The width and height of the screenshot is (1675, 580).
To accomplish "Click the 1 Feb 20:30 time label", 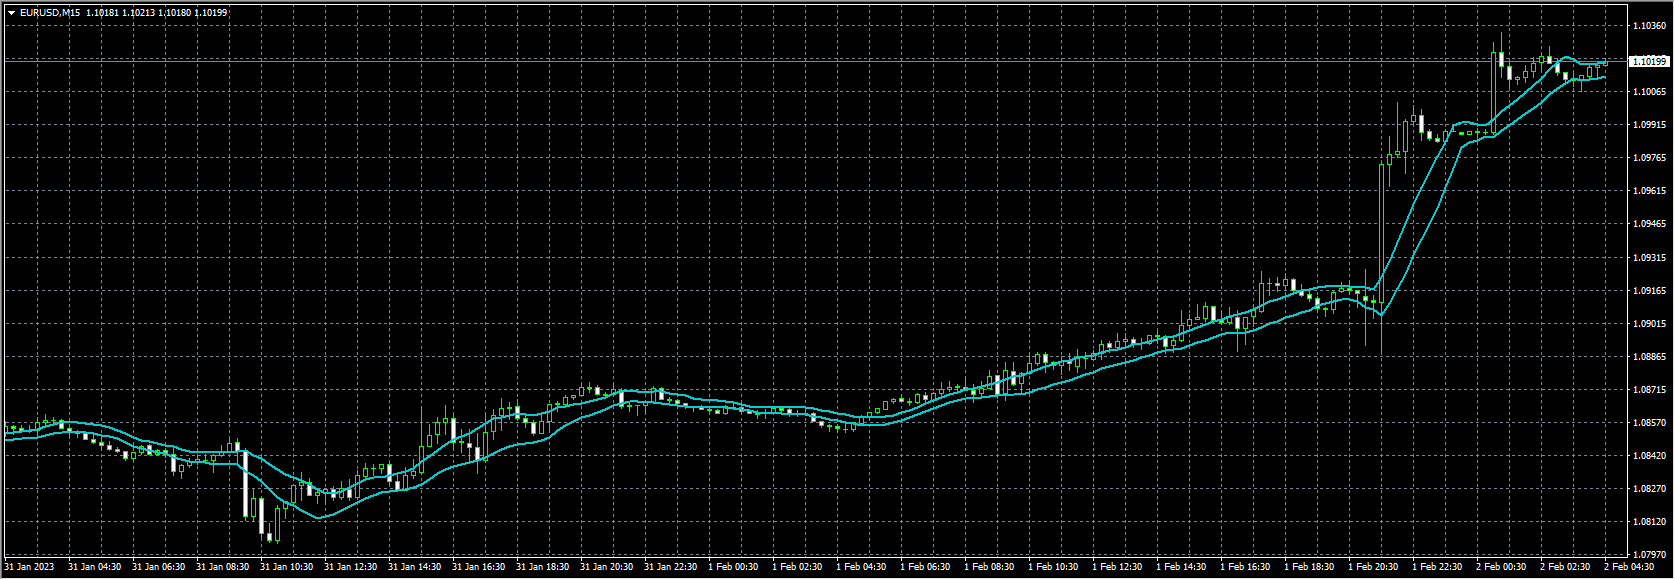I will click(1373, 567).
